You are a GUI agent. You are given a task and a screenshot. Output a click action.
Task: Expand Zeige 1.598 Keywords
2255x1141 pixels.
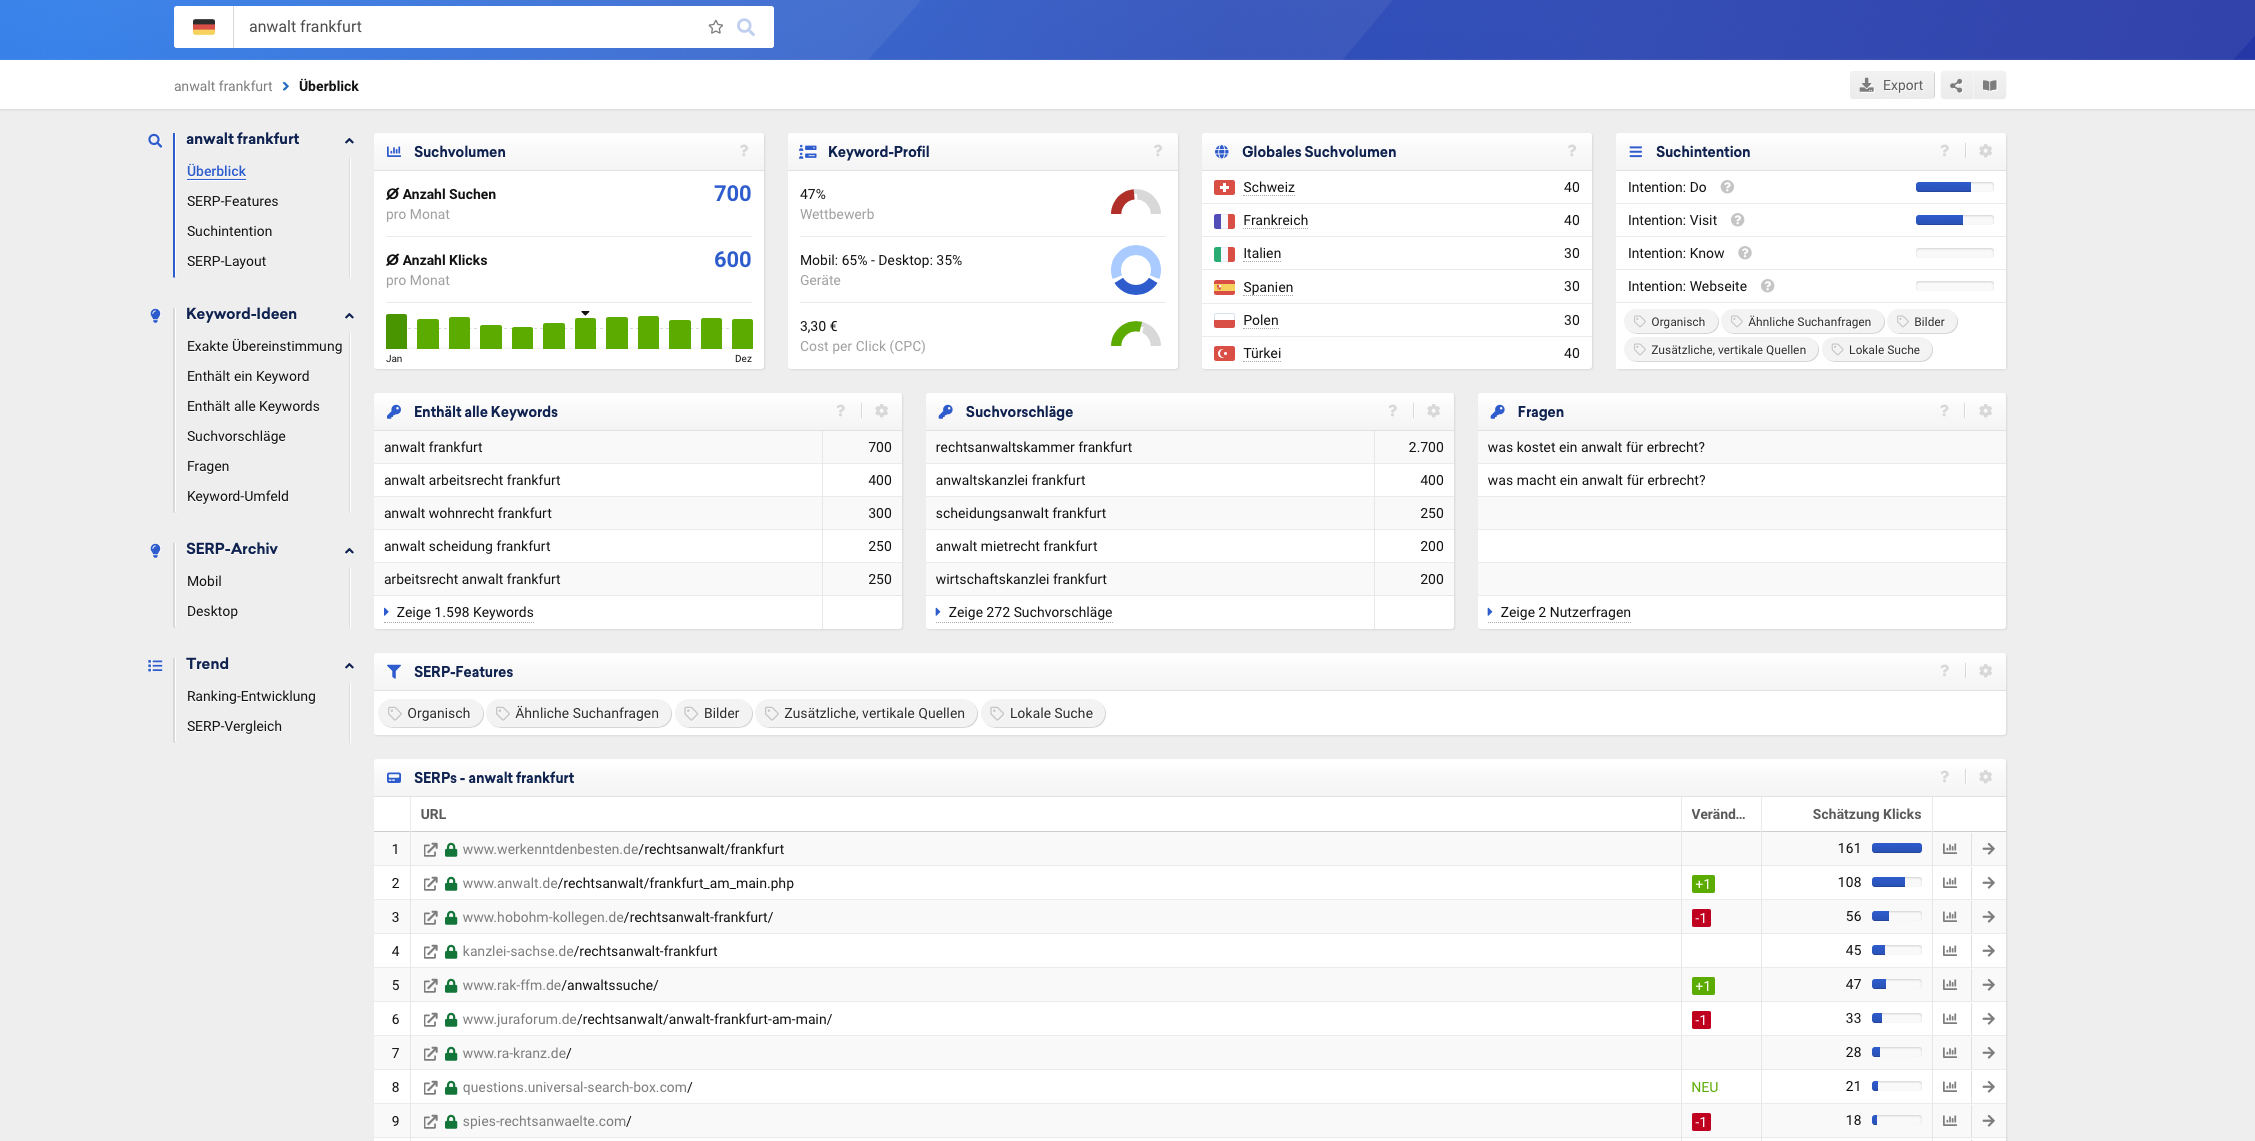(x=464, y=612)
